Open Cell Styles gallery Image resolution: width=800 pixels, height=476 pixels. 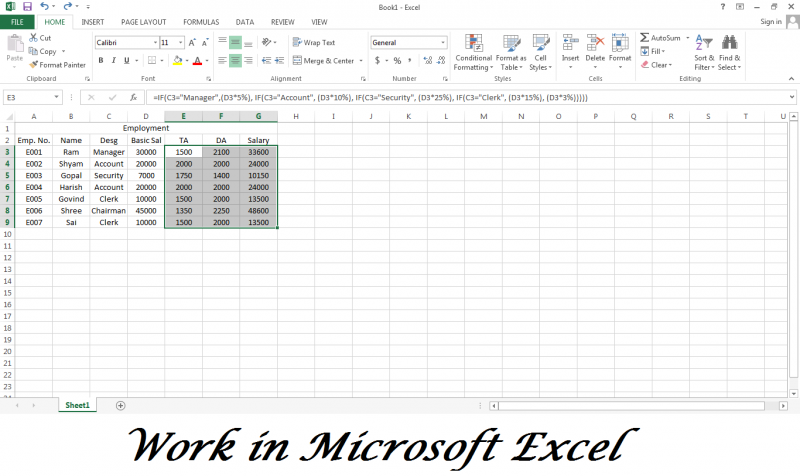[x=540, y=53]
